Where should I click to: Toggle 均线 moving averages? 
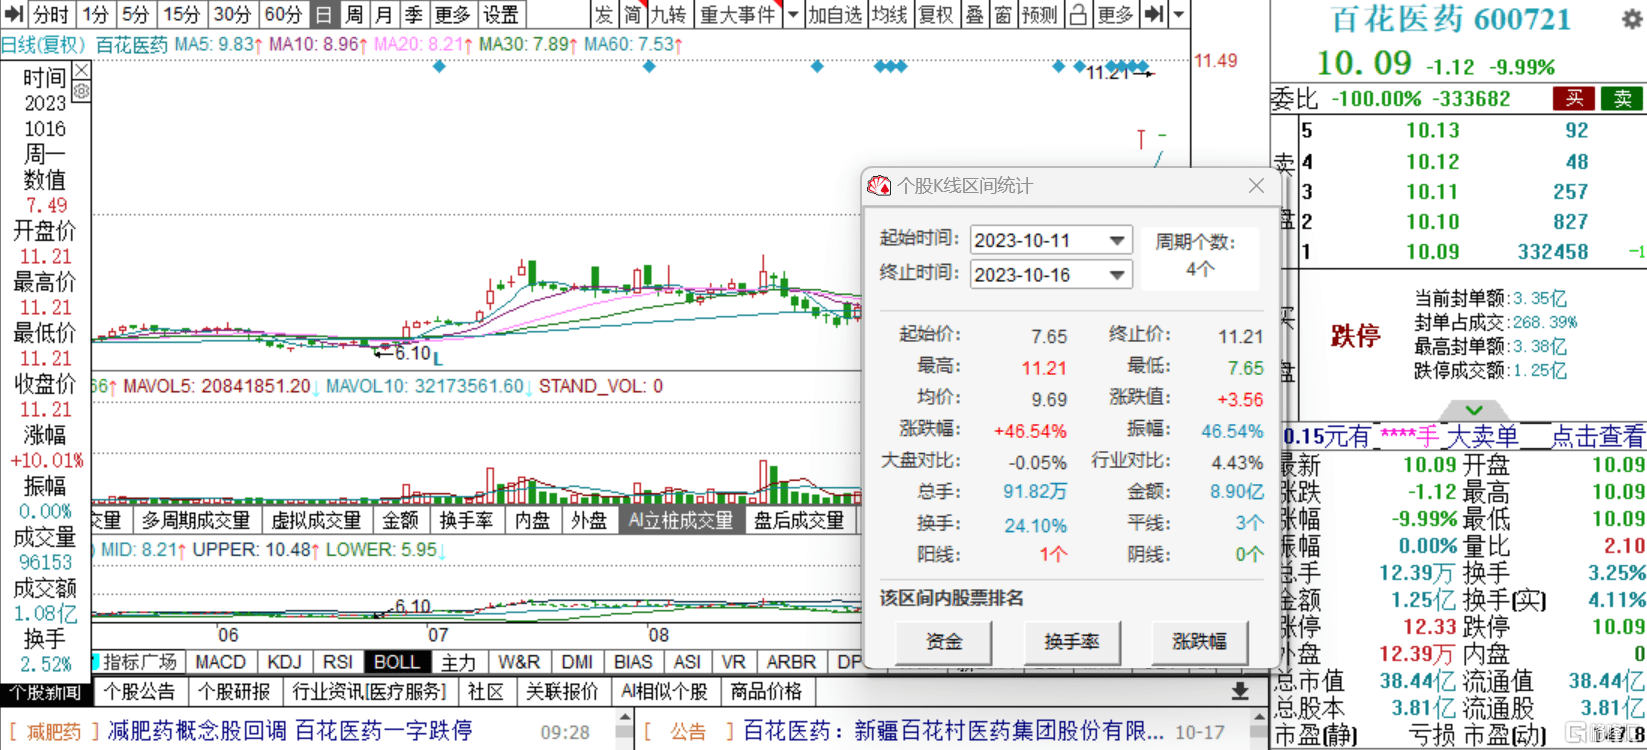point(889,14)
